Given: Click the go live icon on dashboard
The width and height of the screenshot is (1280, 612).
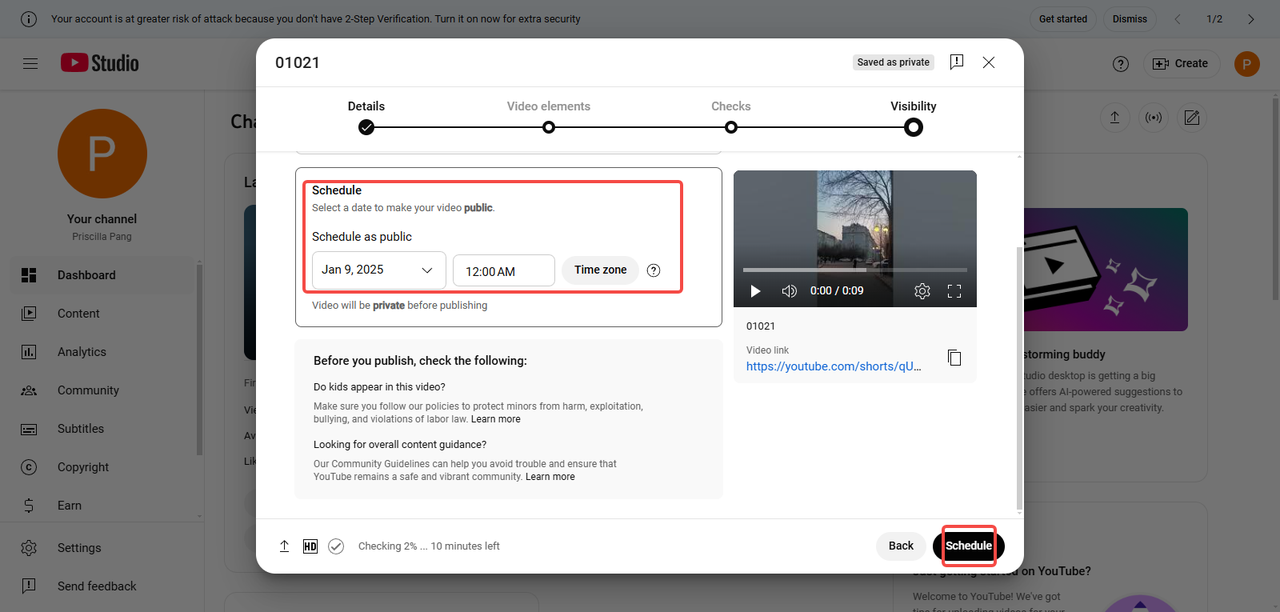Looking at the screenshot, I should pos(1153,118).
